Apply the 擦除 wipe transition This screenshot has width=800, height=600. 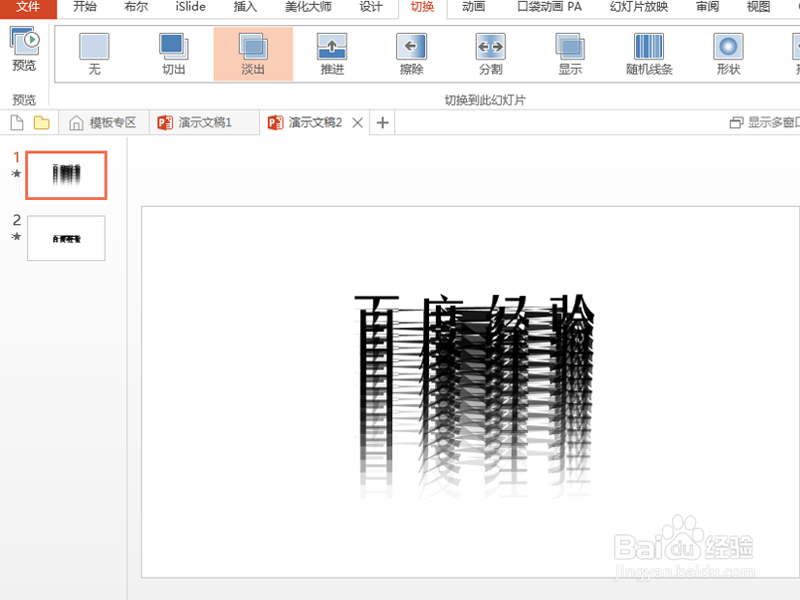point(412,54)
